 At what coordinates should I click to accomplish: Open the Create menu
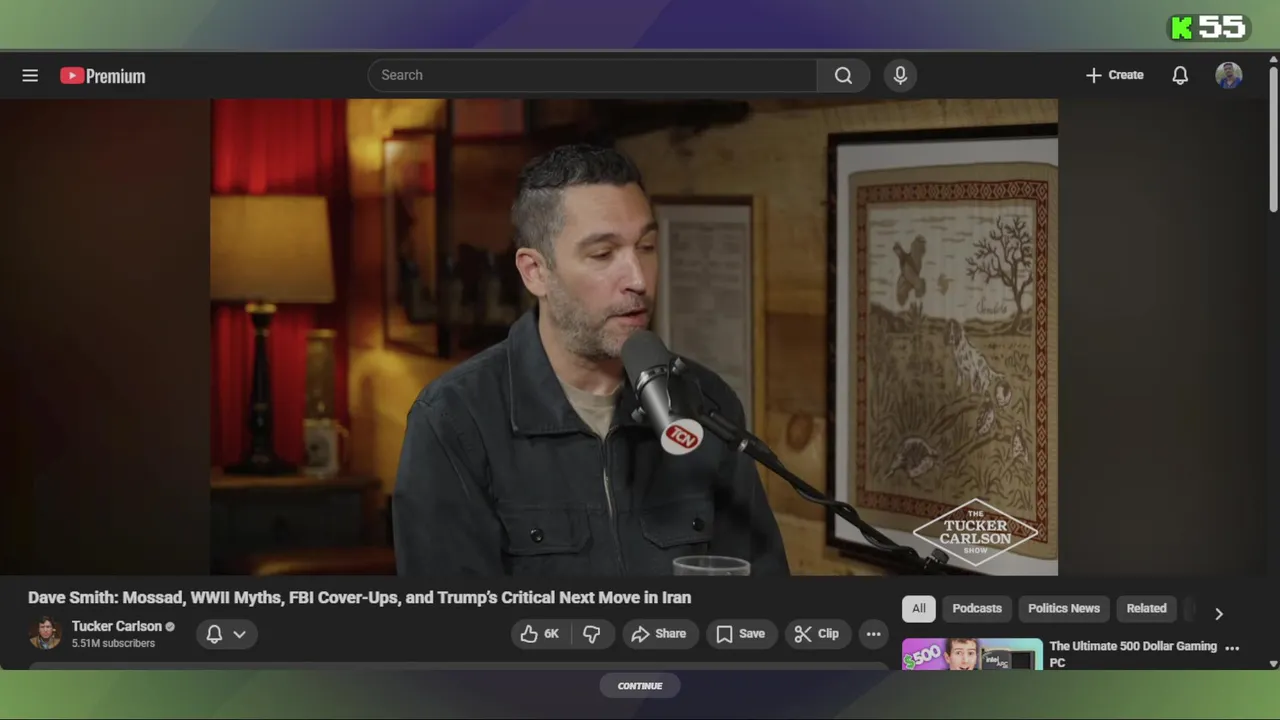coord(1114,75)
